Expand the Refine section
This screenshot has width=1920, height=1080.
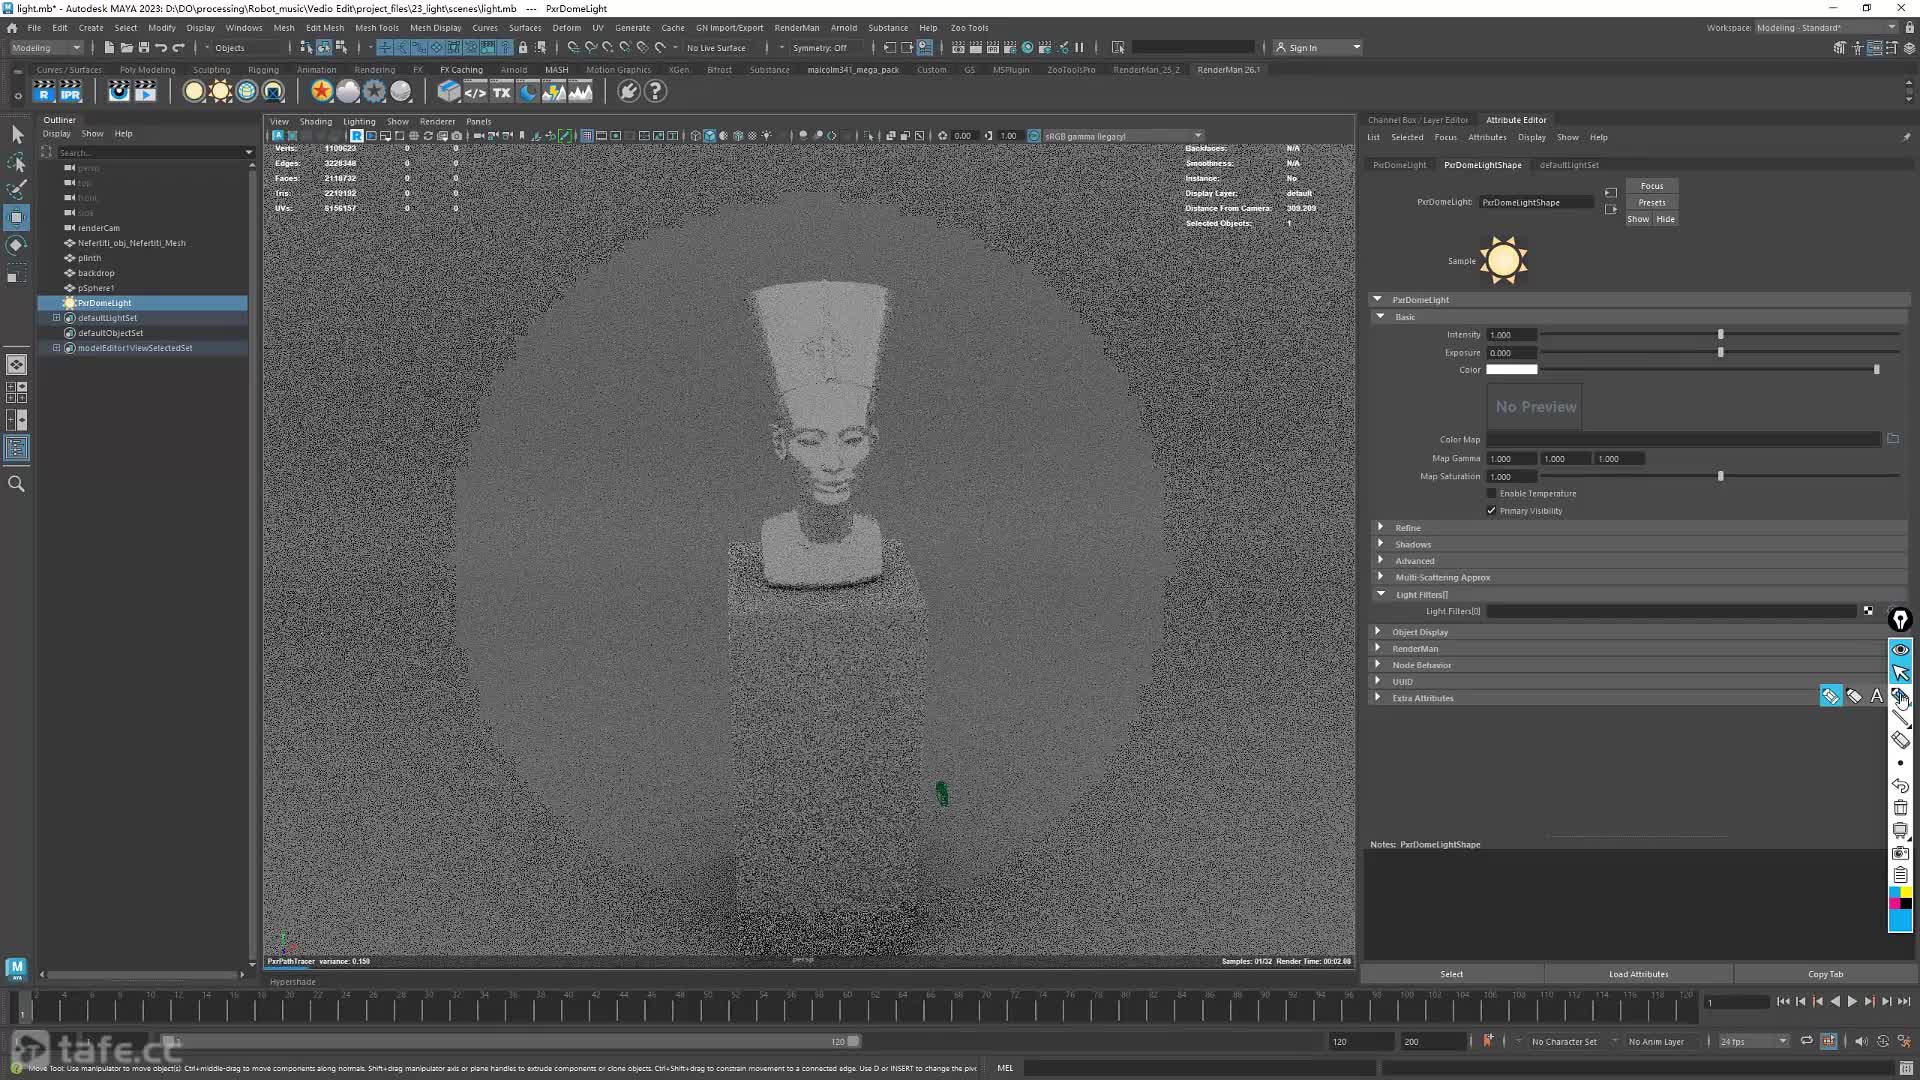click(1381, 527)
